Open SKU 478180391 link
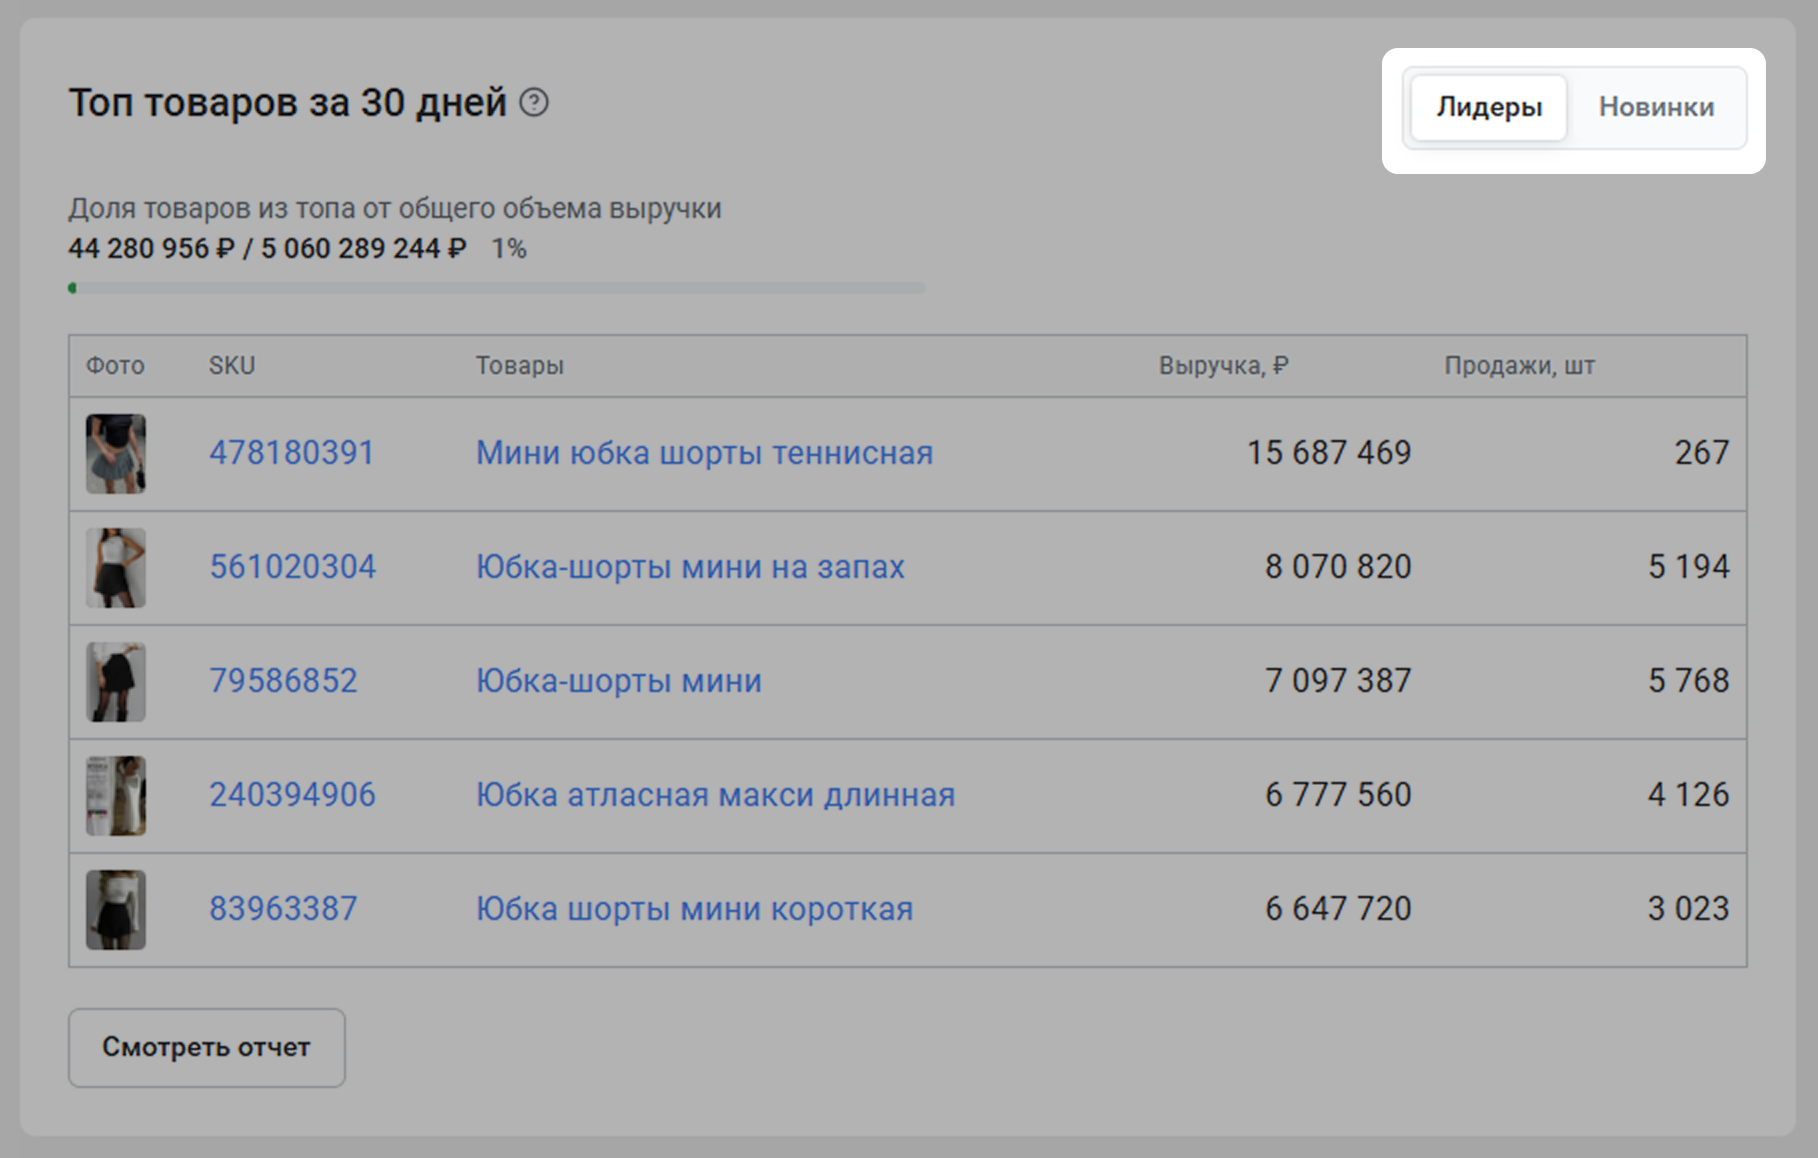The image size is (1818, 1158). click(291, 453)
